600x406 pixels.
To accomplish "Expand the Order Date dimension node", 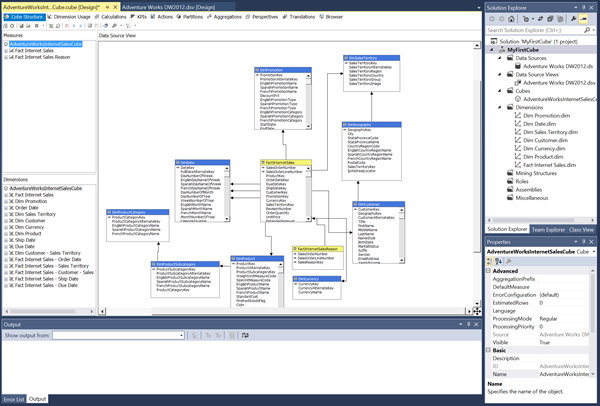I will (x=5, y=207).
